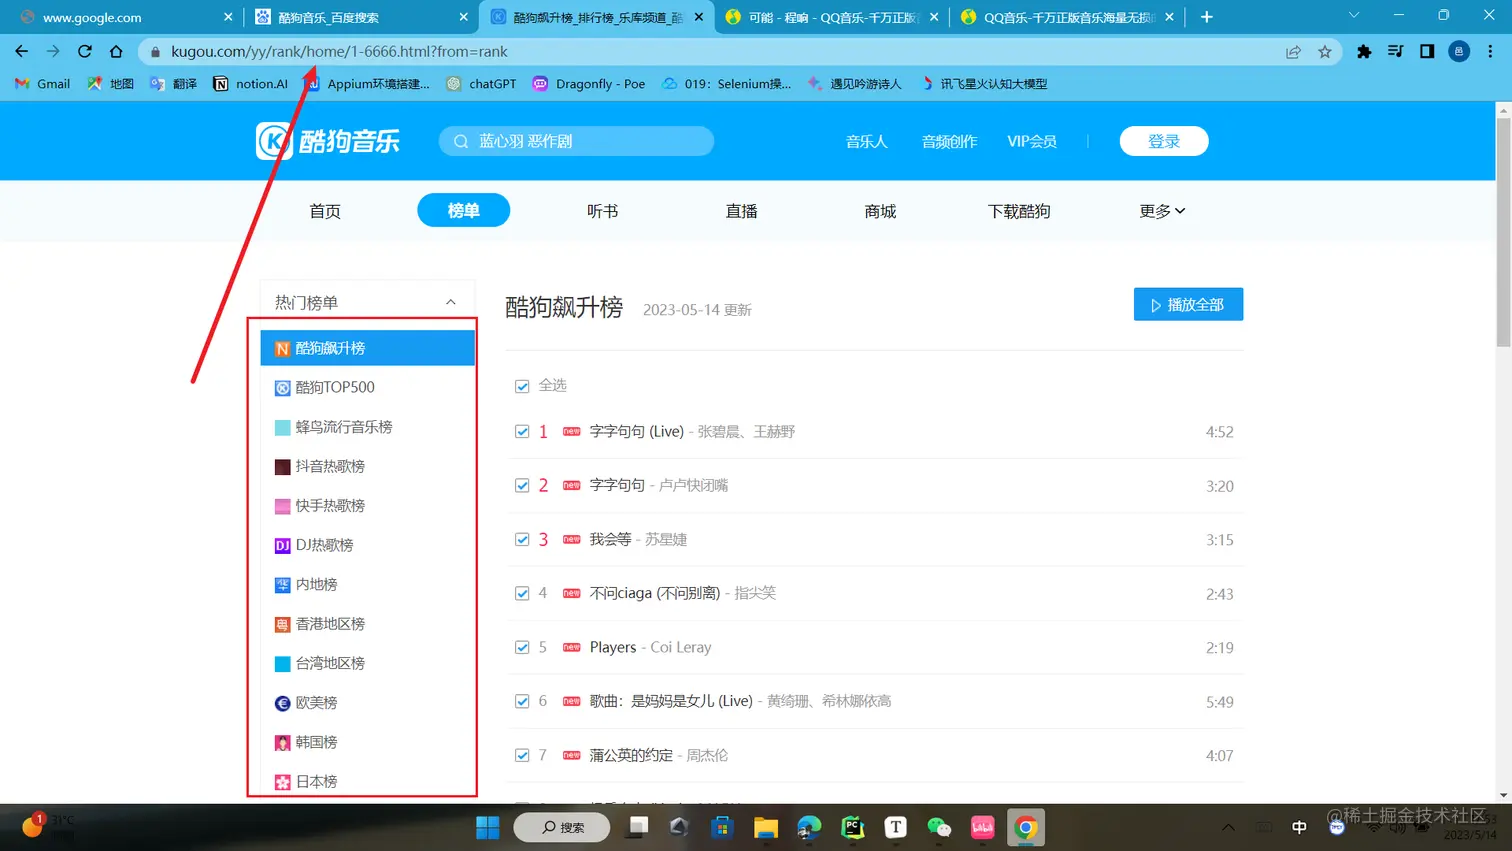The width and height of the screenshot is (1512, 851).
Task: Expand the 更多 navigation dropdown
Action: click(1162, 211)
